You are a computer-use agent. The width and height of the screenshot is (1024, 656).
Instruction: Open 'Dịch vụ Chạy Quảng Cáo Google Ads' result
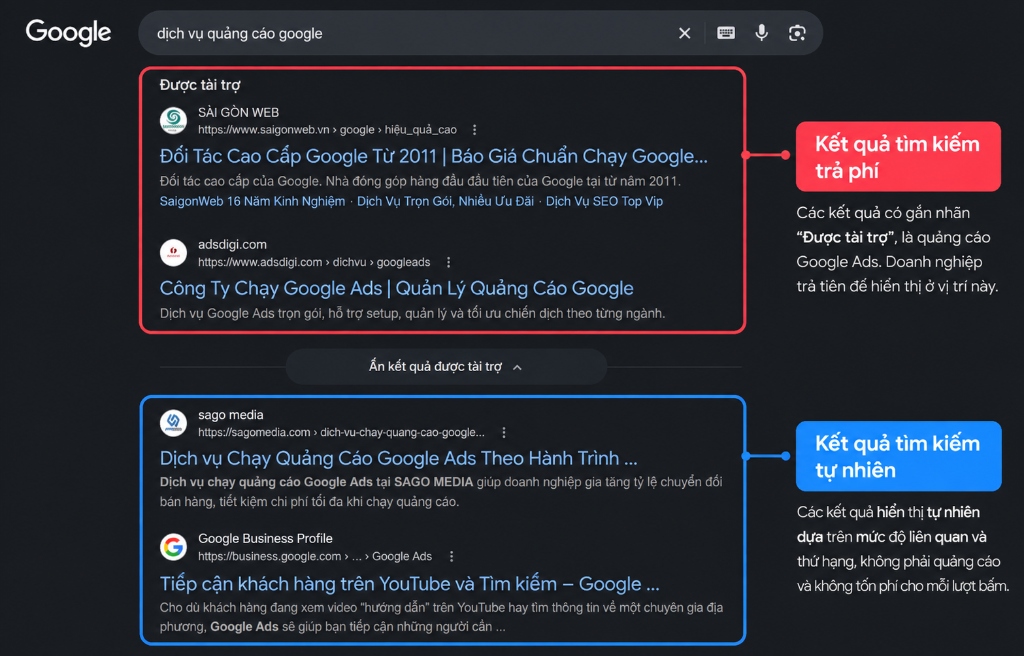398,458
